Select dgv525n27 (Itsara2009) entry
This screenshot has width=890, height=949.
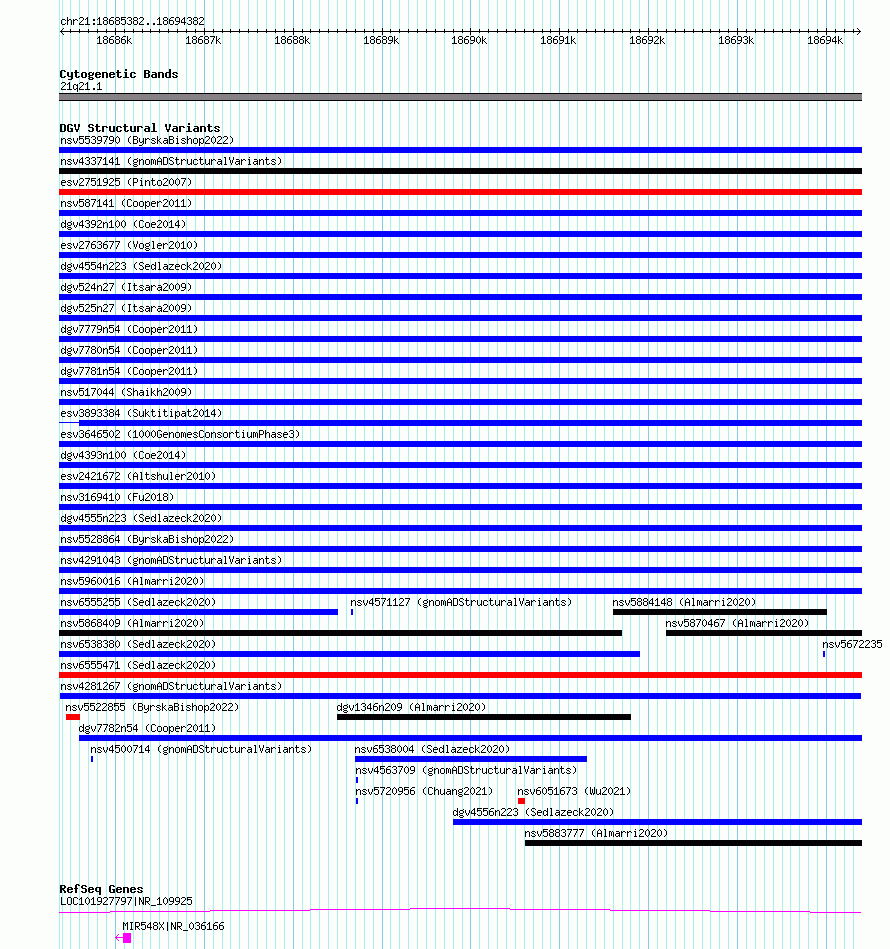coord(126,308)
